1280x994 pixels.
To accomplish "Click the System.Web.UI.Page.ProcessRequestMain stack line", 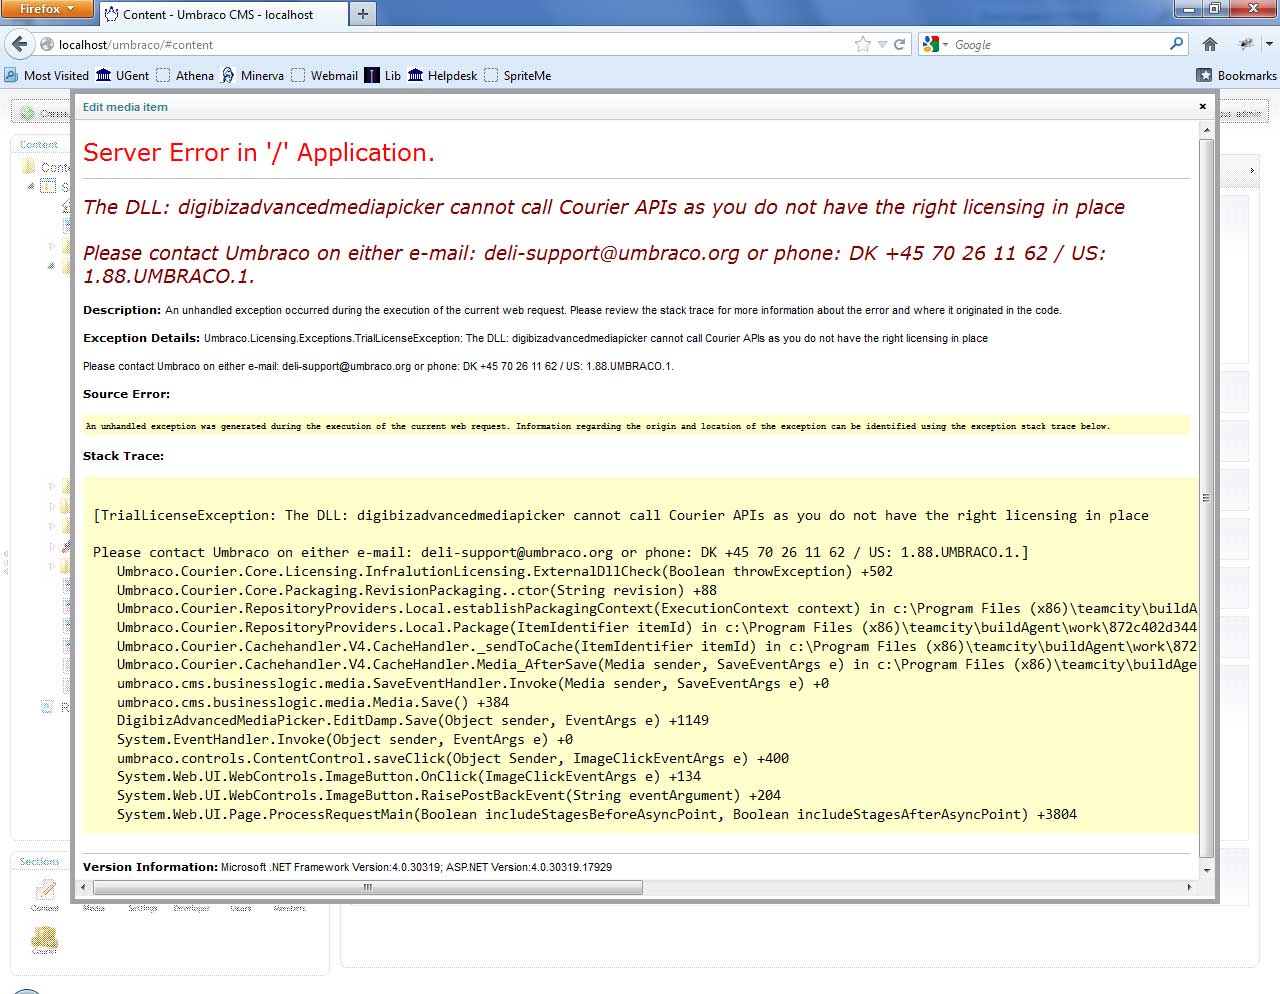I will (x=597, y=814).
